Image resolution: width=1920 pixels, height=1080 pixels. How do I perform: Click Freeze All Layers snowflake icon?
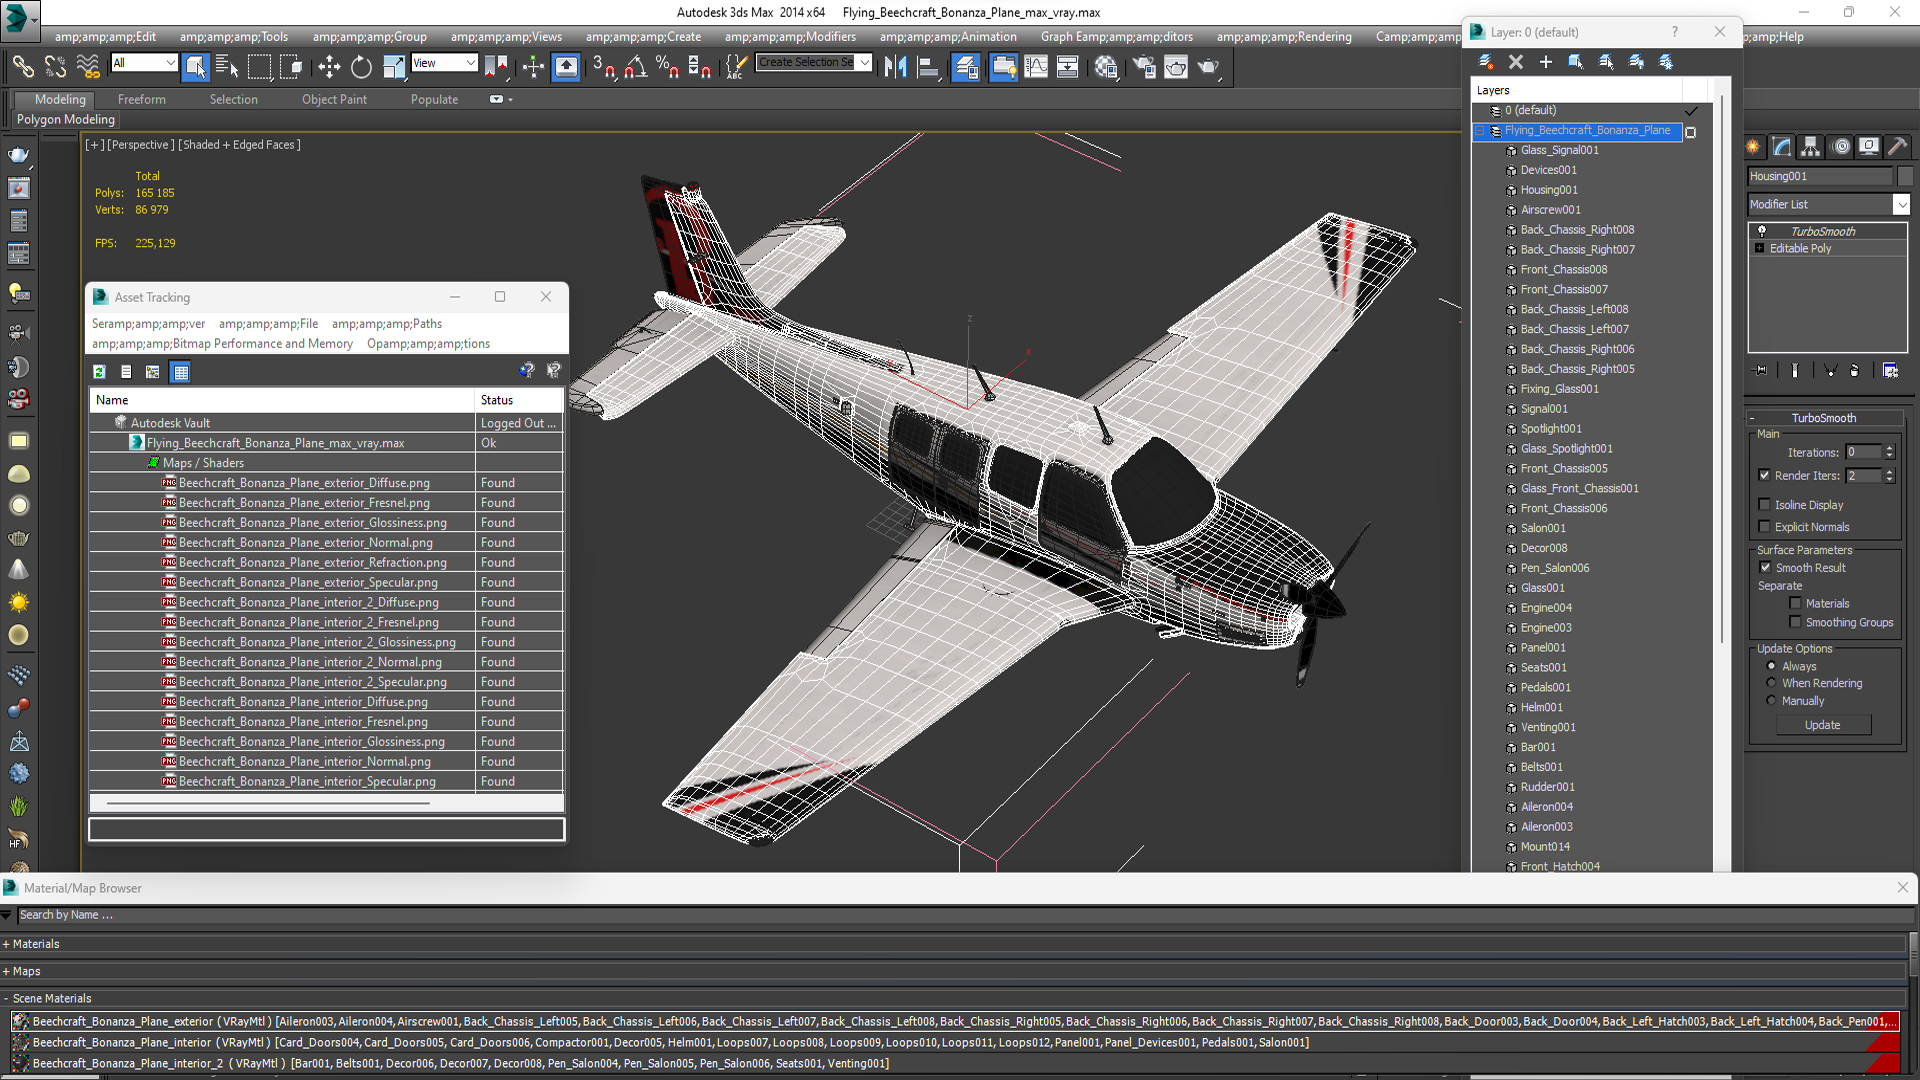(x=1666, y=62)
